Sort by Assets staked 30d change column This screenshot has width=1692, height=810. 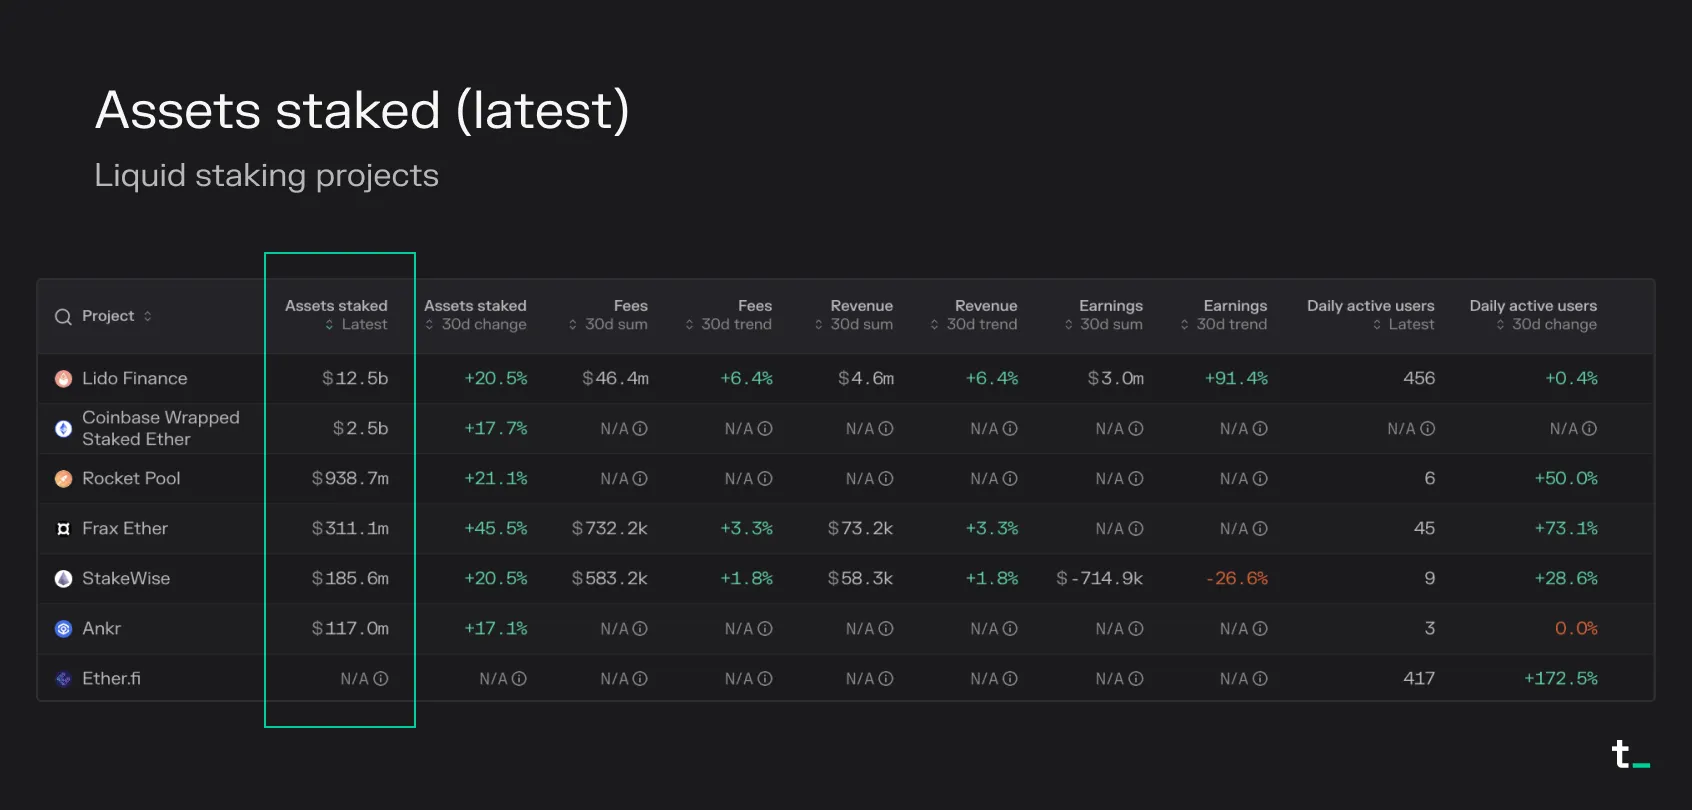pyautogui.click(x=429, y=325)
